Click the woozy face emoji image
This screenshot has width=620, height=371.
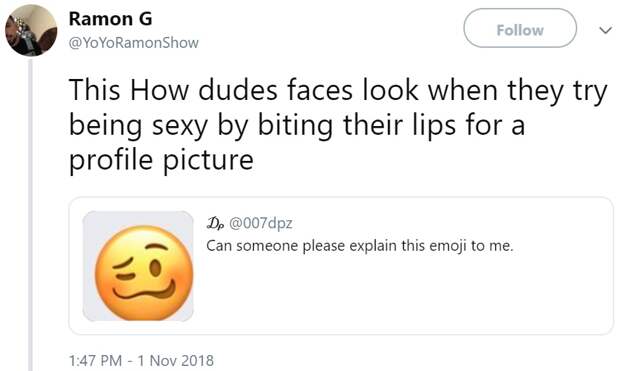[x=144, y=273]
